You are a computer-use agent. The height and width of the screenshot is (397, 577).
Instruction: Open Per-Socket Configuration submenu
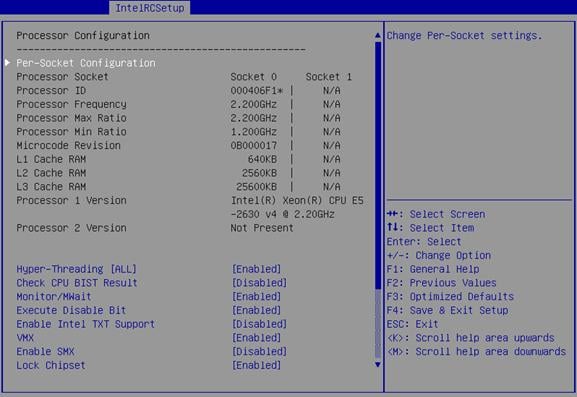click(x=86, y=63)
